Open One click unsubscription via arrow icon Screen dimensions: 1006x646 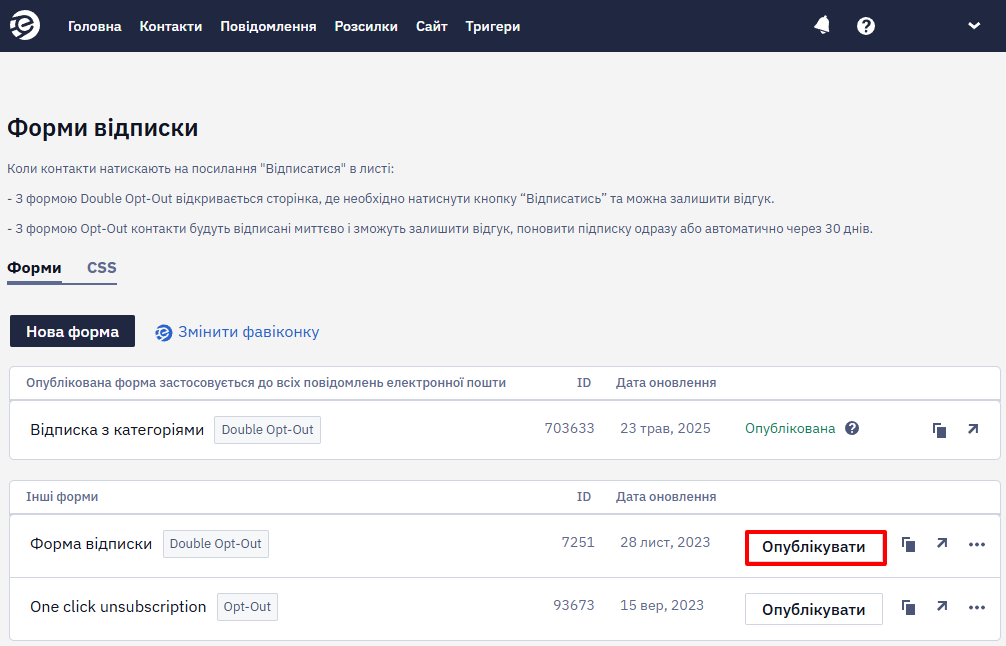coord(942,606)
